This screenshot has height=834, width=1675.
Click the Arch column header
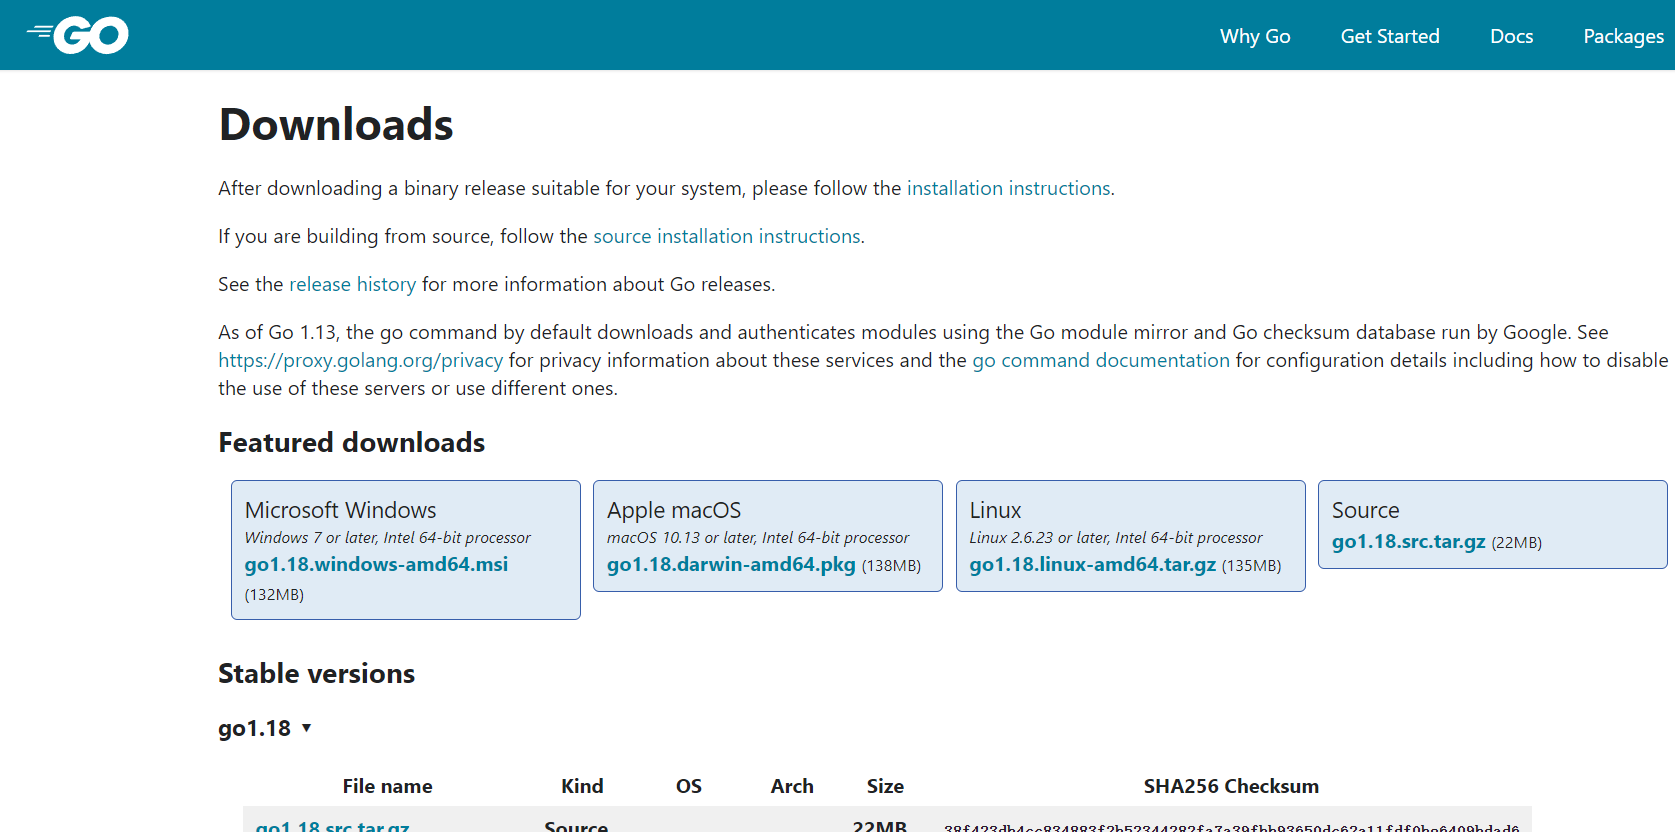click(792, 786)
